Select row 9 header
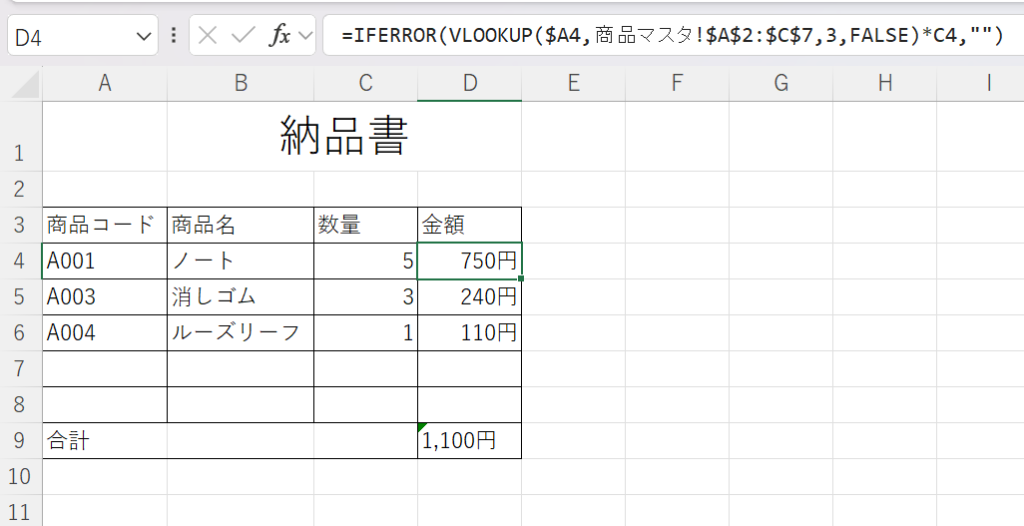The width and height of the screenshot is (1024, 526). [21, 441]
